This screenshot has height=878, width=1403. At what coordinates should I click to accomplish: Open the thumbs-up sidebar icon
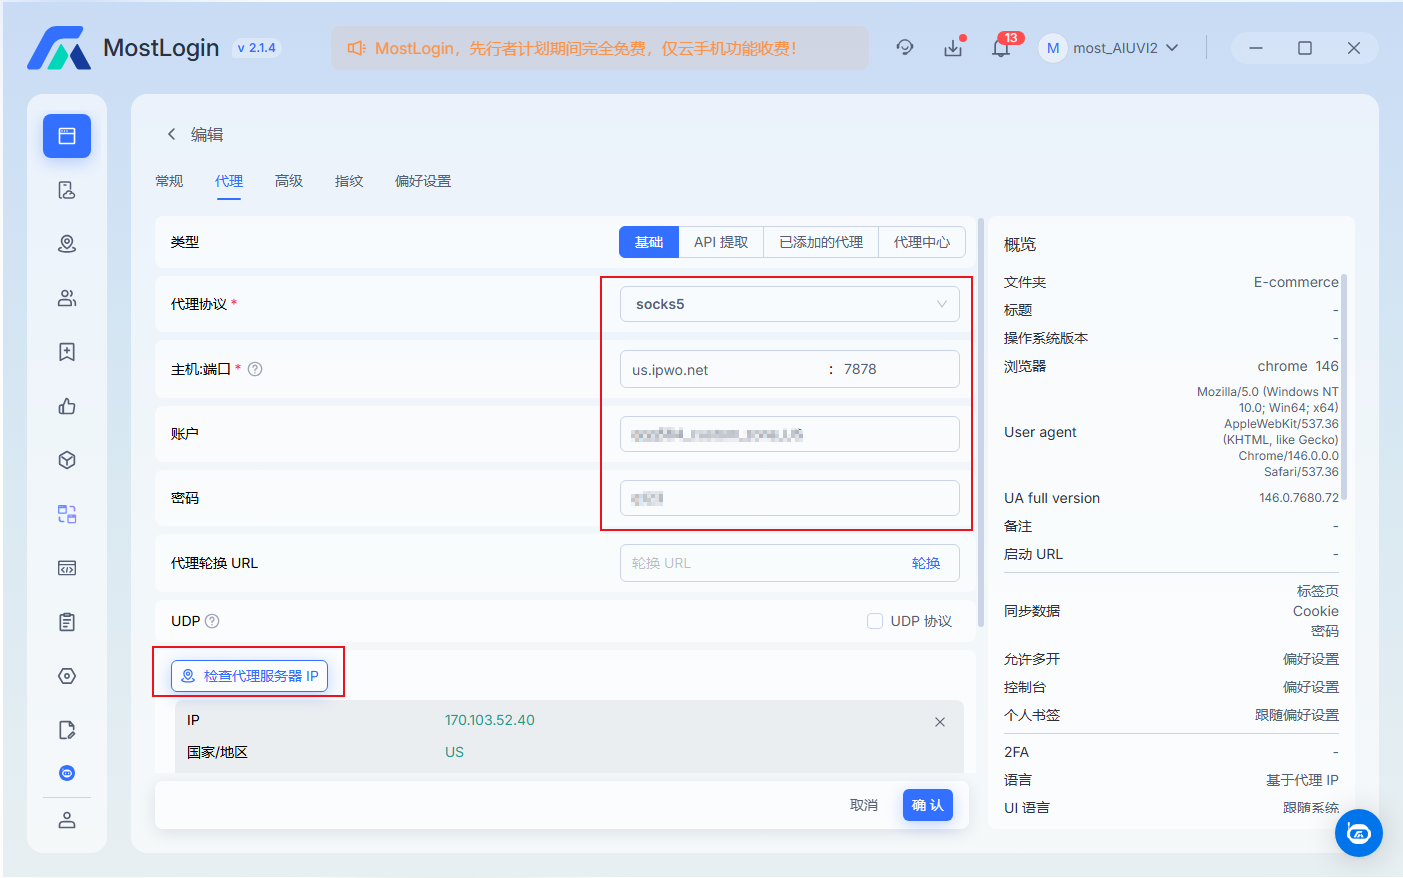[x=67, y=406]
